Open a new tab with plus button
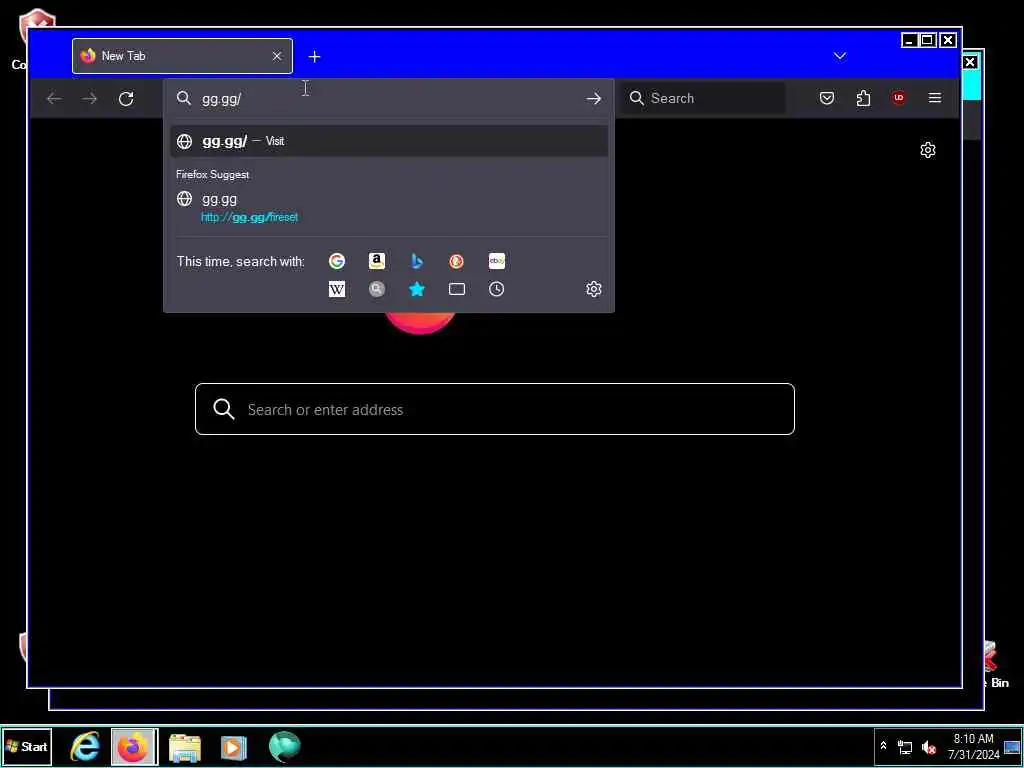The image size is (1024, 768). click(315, 57)
